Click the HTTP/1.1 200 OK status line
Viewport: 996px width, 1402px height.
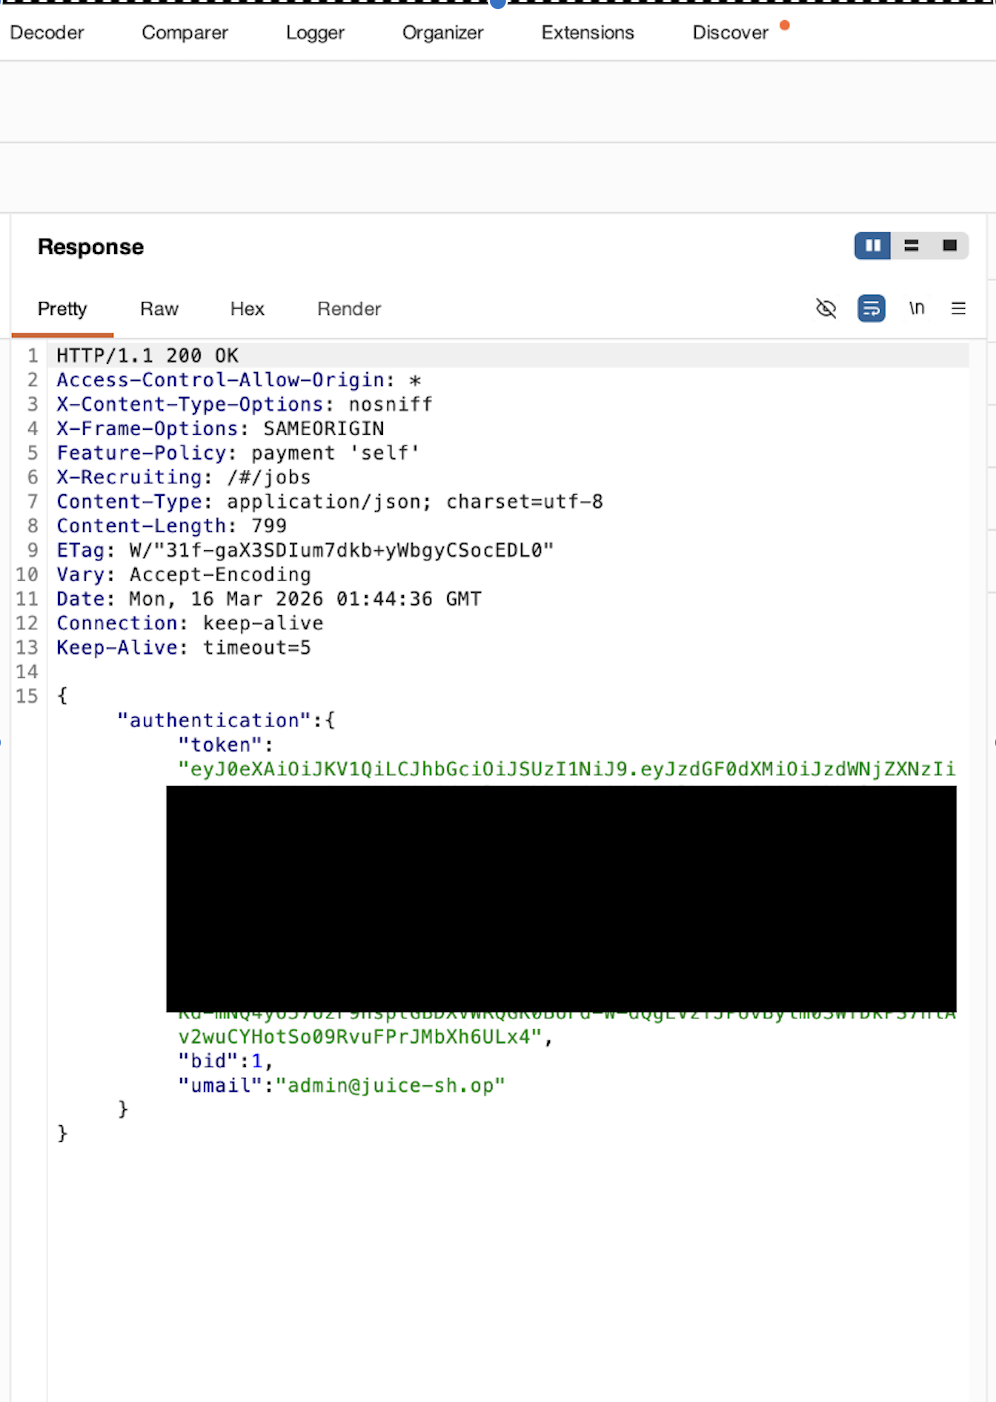tap(147, 356)
